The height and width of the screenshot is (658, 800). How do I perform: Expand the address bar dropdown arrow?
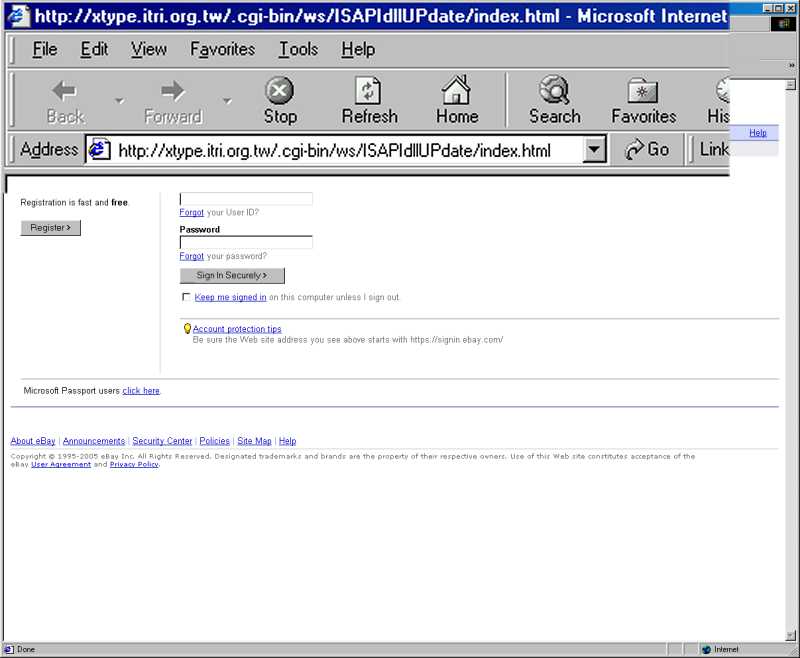pyautogui.click(x=595, y=150)
